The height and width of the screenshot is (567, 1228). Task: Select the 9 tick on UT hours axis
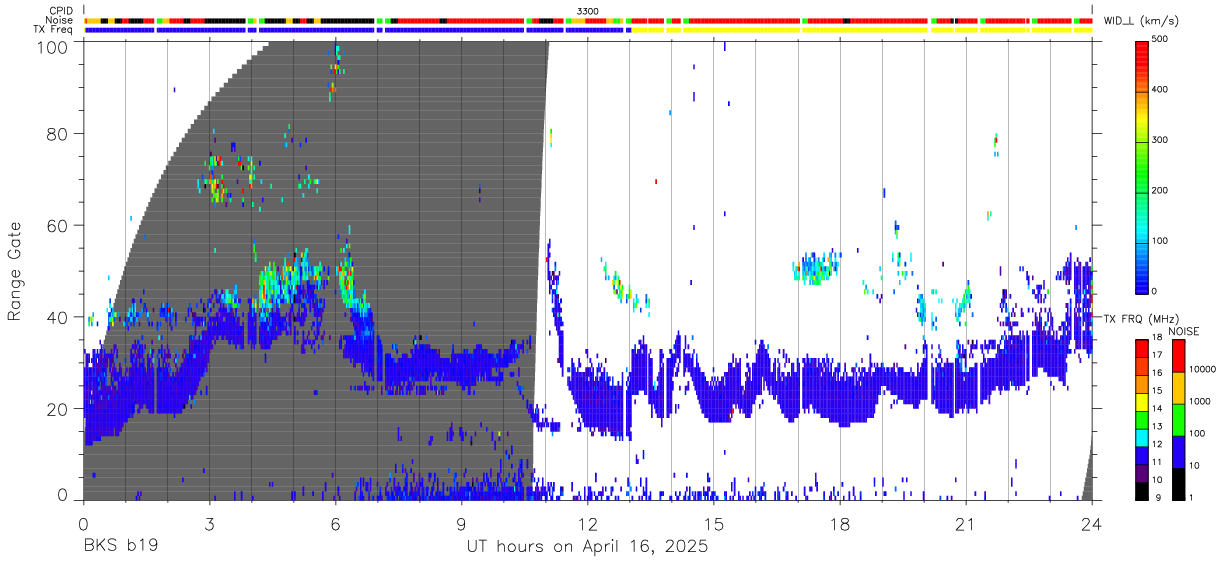pyautogui.click(x=461, y=523)
